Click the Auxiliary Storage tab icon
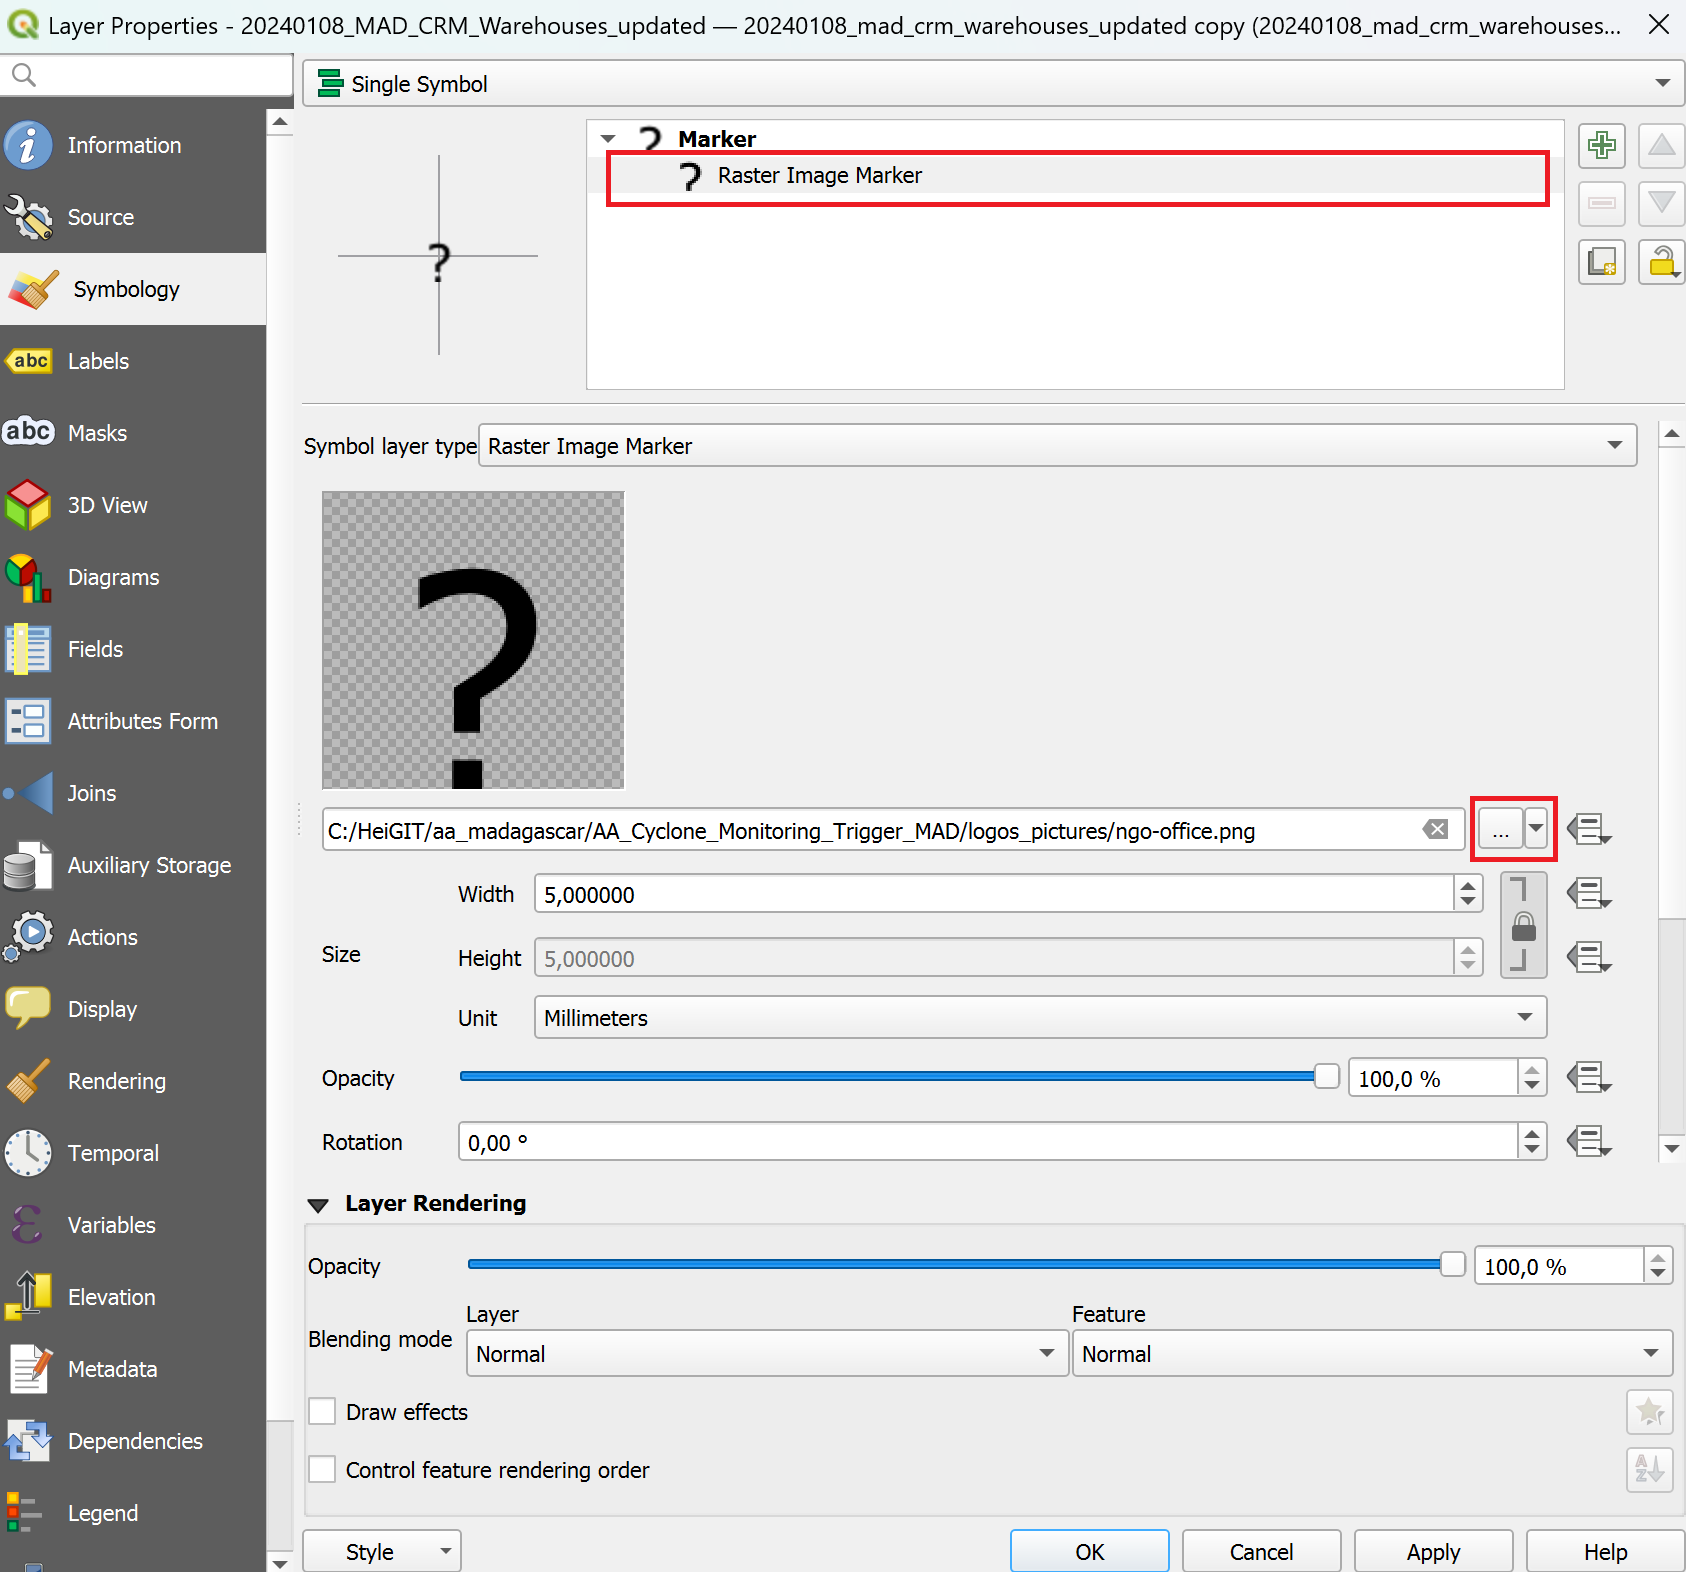Screen dimensions: 1686x1572 [x=28, y=865]
